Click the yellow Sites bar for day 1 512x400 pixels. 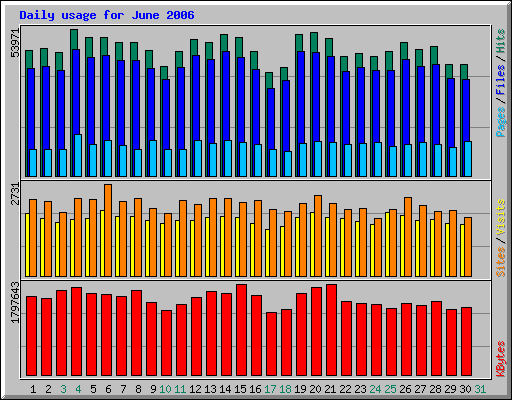tap(27, 245)
